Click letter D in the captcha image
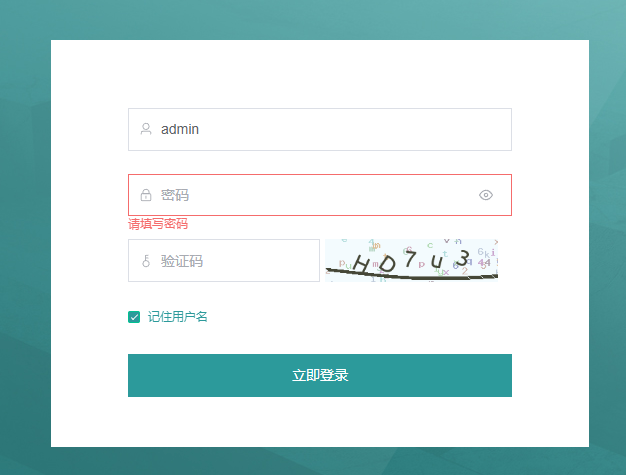626x475 pixels. tap(387, 264)
